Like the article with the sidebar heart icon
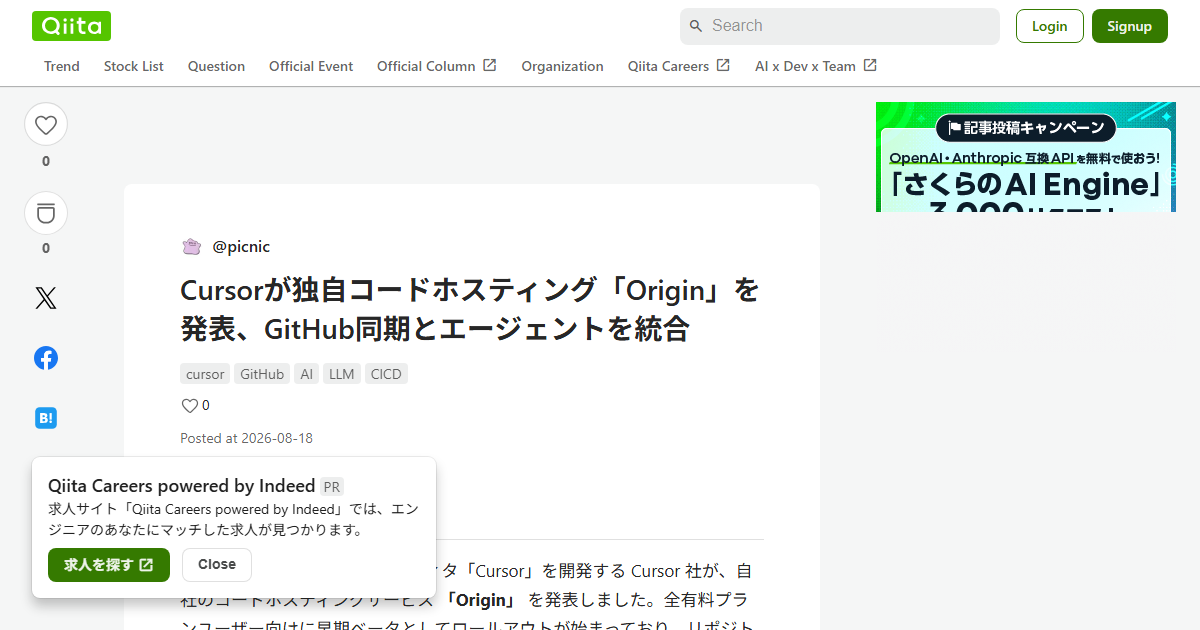The width and height of the screenshot is (1200, 630). point(46,125)
